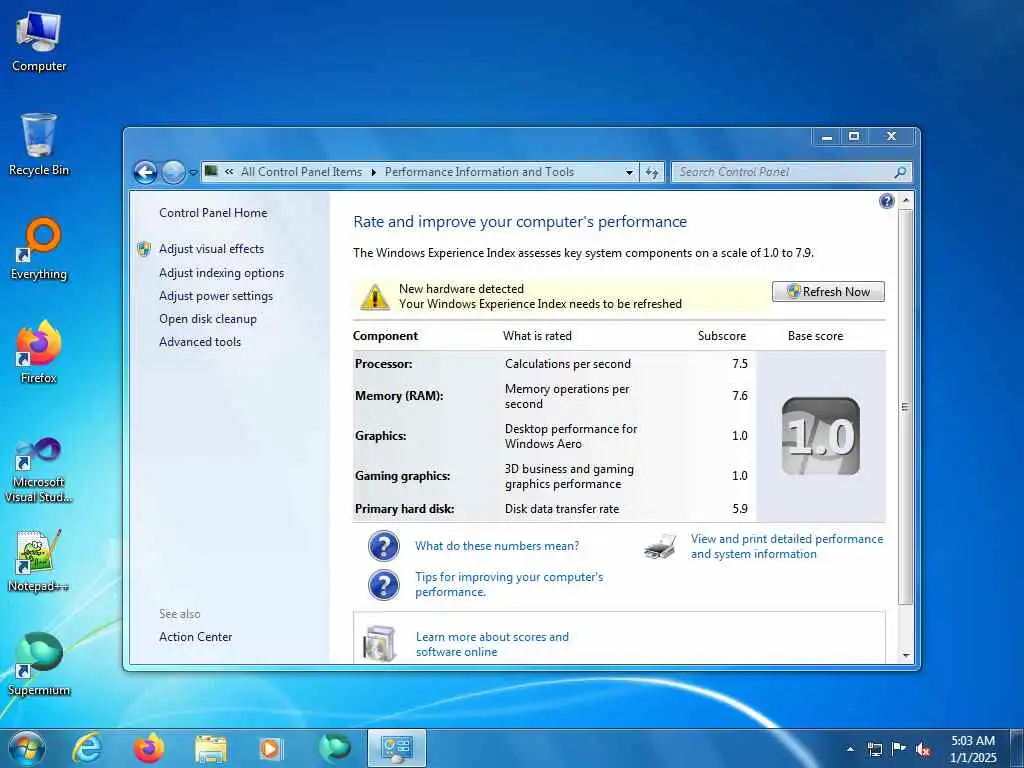The height and width of the screenshot is (768, 1024).
Task: Click the Forward navigation arrow button
Action: click(x=173, y=172)
